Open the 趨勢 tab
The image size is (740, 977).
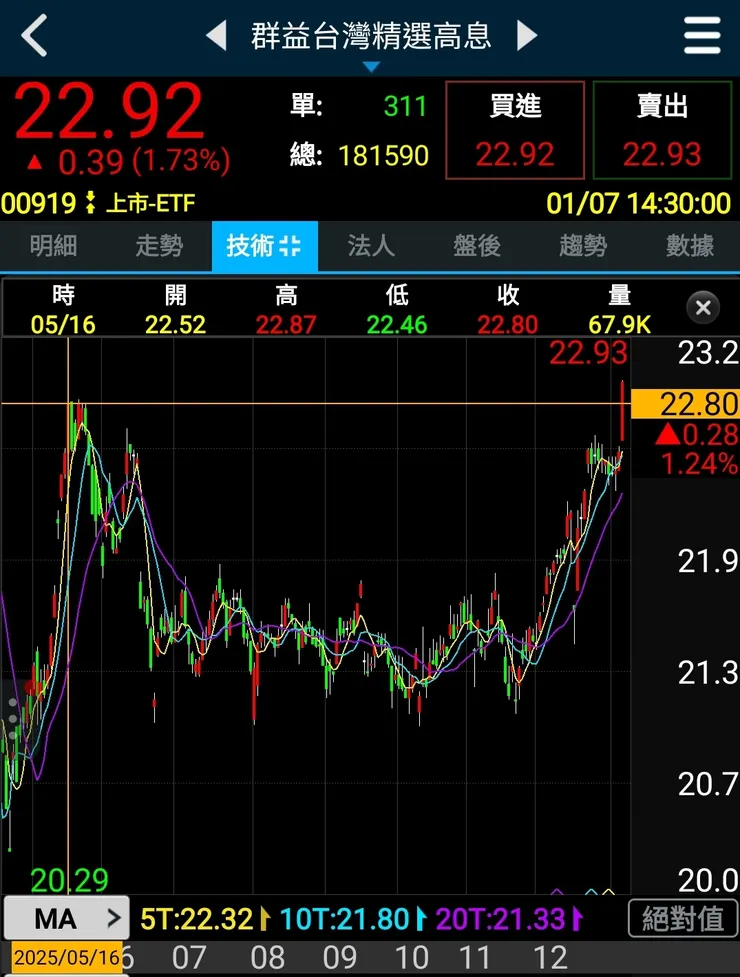(x=583, y=246)
